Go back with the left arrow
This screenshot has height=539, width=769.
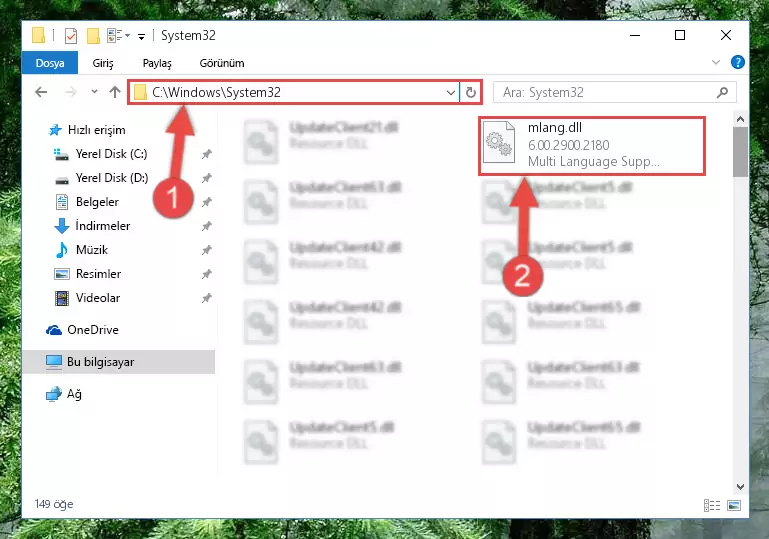[42, 92]
